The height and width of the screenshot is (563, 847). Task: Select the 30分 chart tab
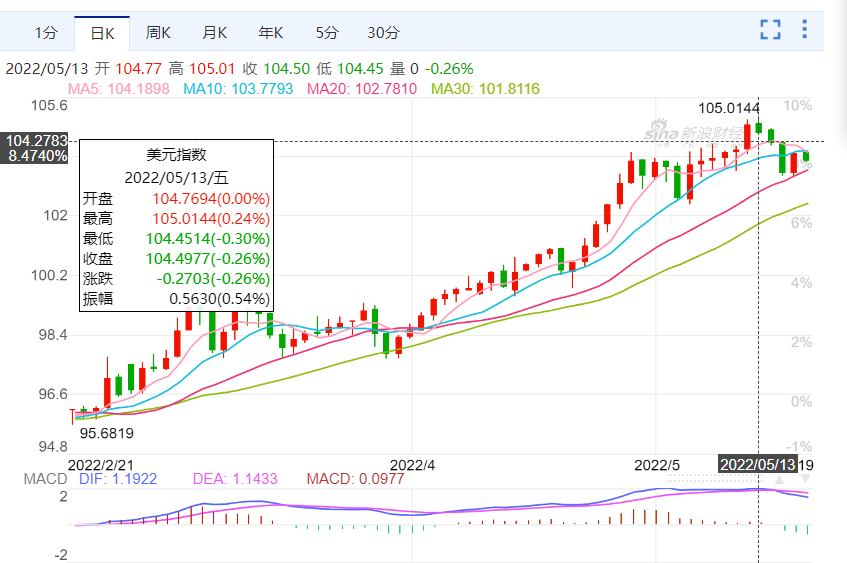[x=383, y=33]
